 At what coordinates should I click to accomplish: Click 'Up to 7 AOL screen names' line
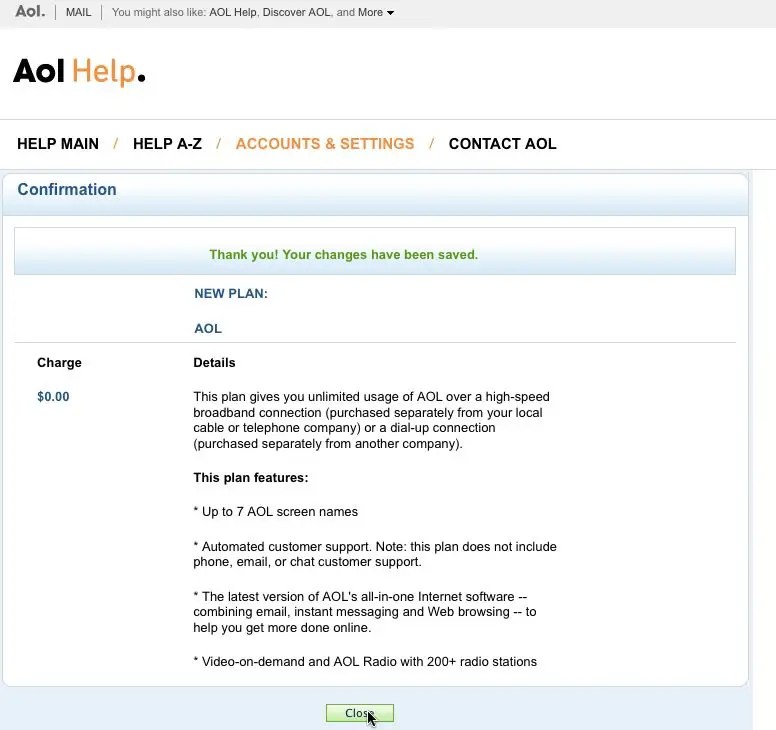pyautogui.click(x=276, y=512)
